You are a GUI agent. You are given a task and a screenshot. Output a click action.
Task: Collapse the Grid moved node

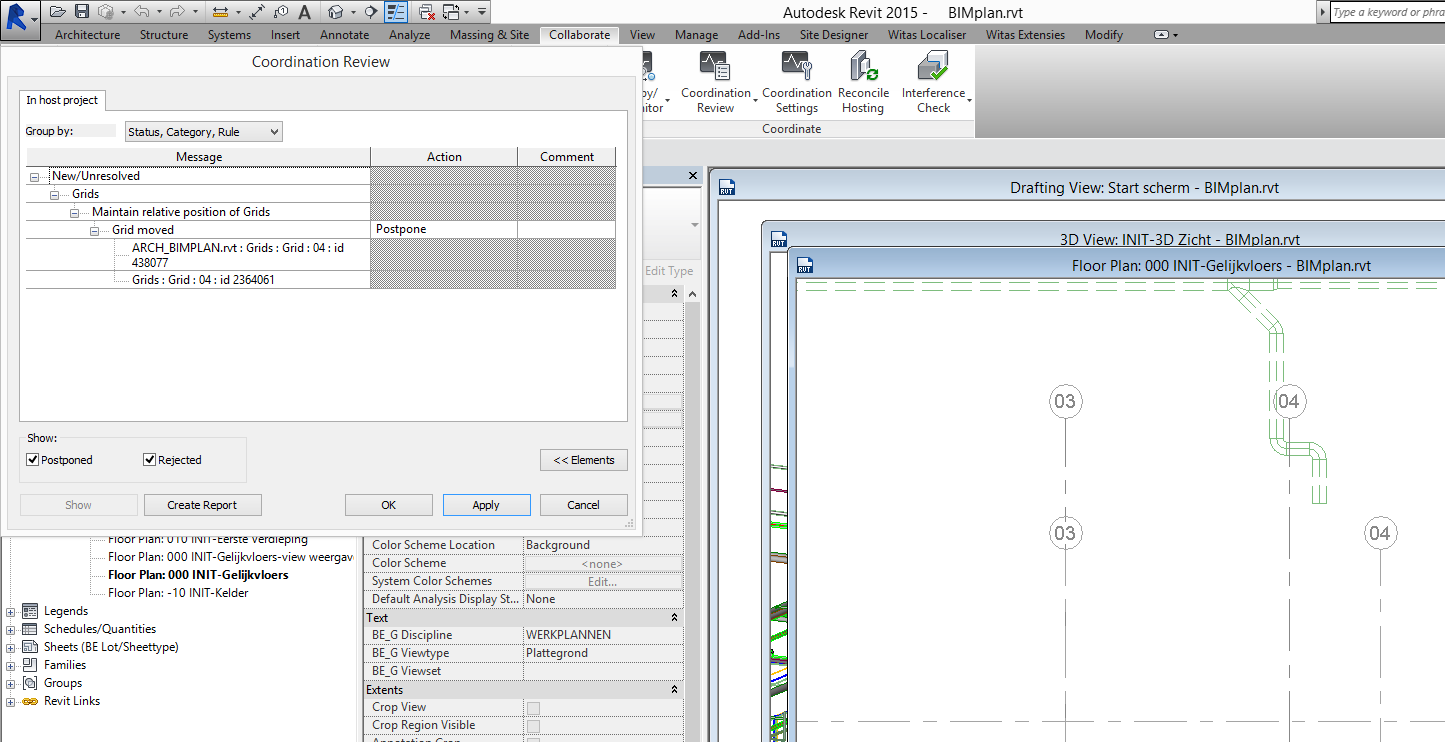click(95, 231)
